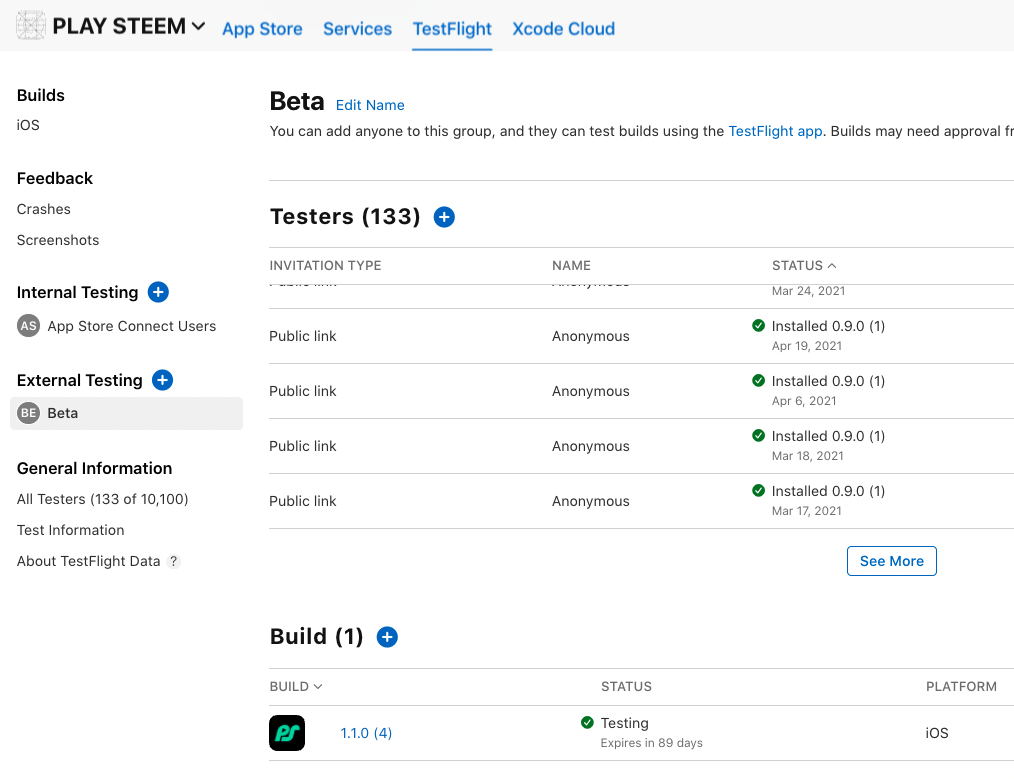
Task: Click the PLAY STEEM app icon
Action: pos(30,26)
